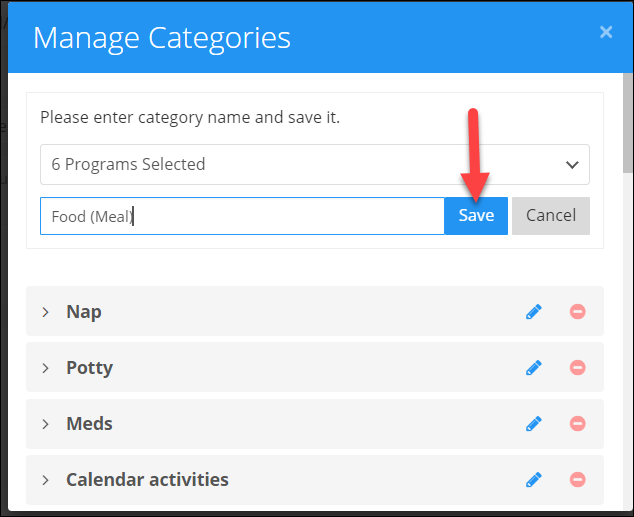Viewport: 634px width, 517px height.
Task: Edit the Calendar activities category
Action: point(534,480)
